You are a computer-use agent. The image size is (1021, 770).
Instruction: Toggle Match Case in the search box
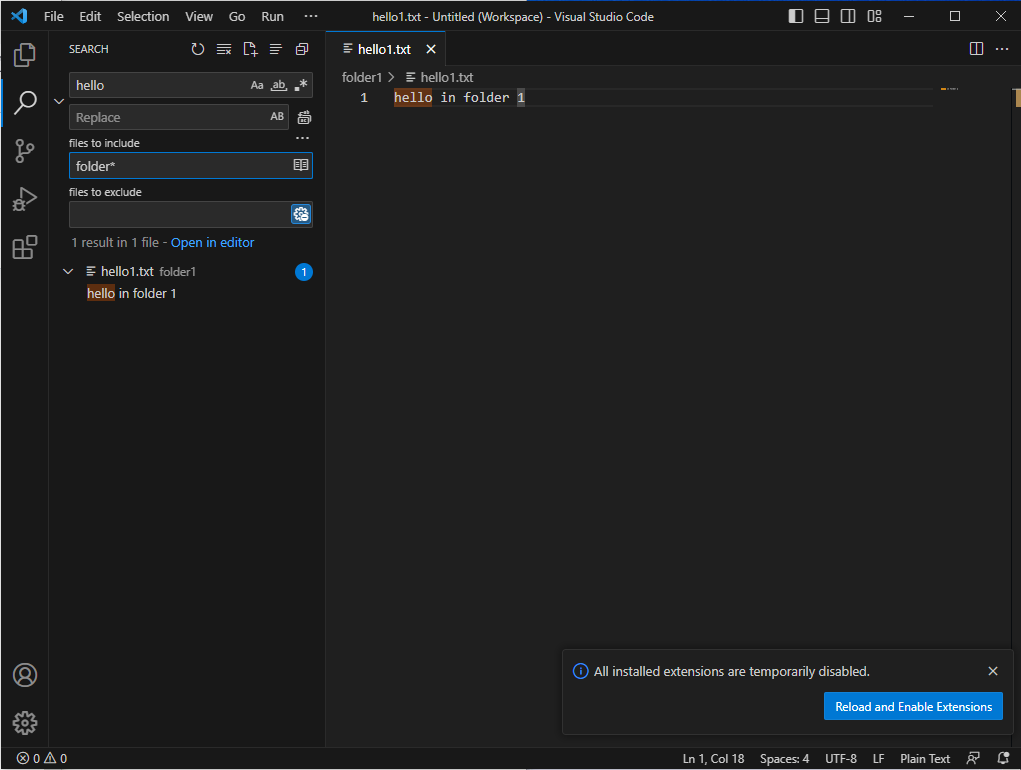(x=256, y=85)
